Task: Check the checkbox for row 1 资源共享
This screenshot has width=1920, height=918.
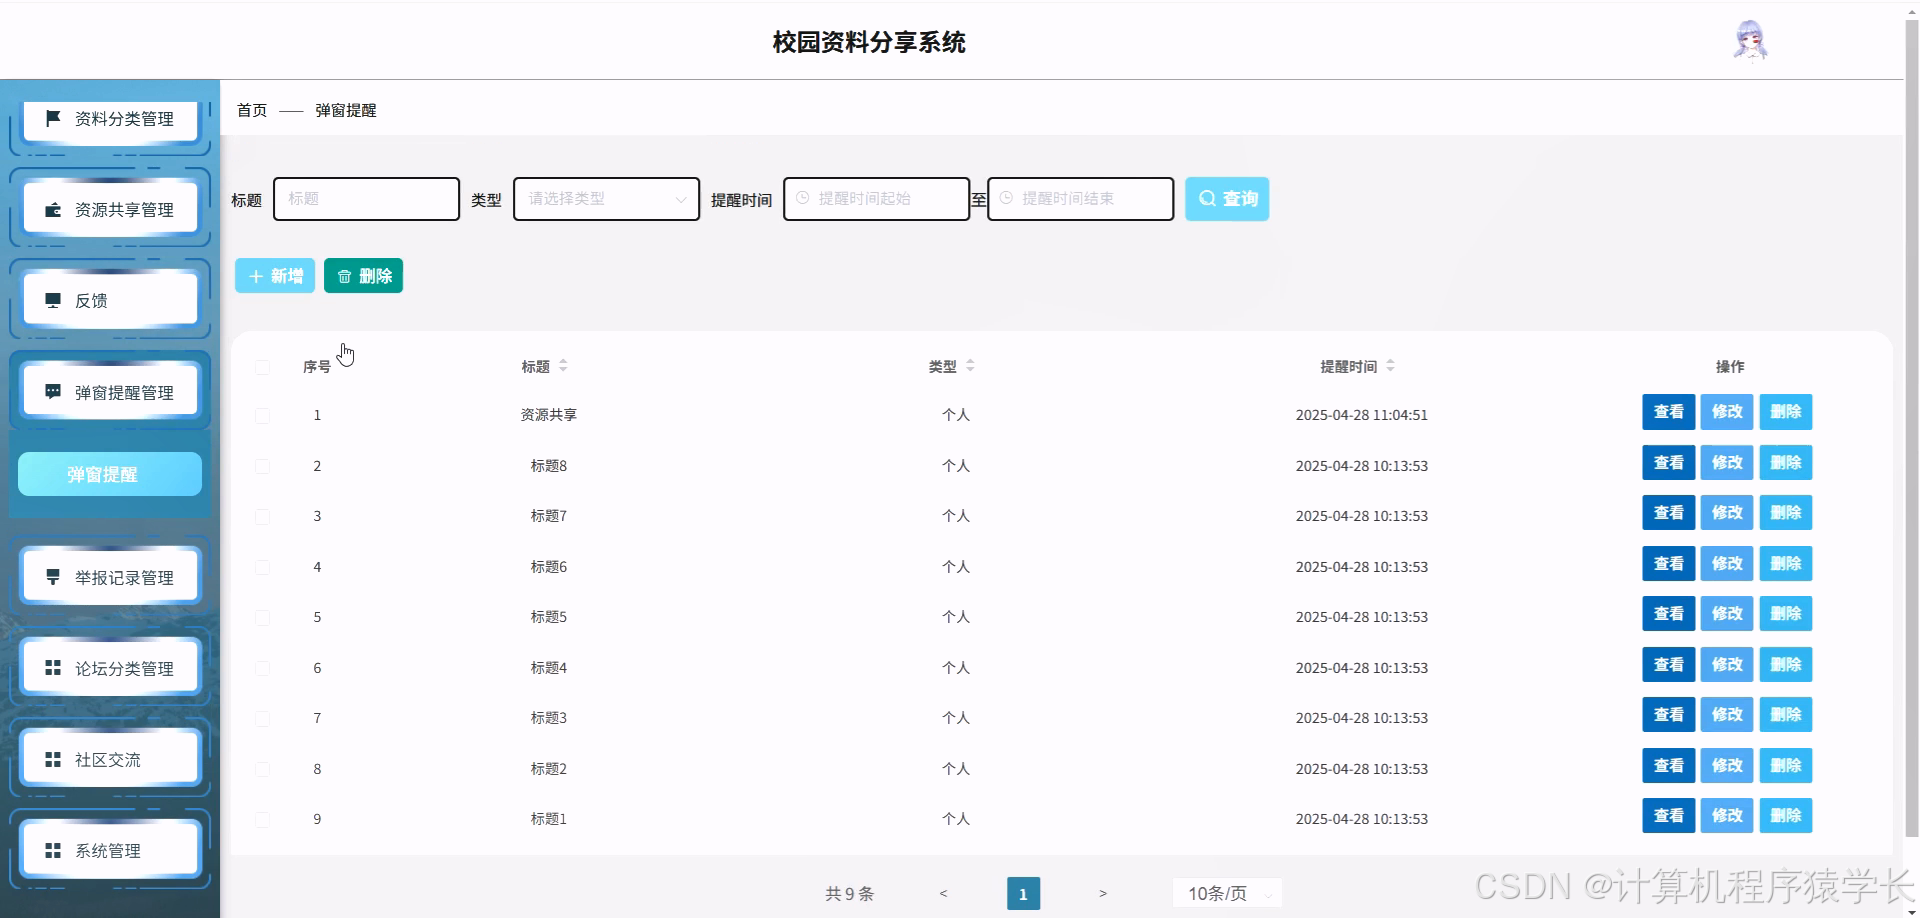Action: coord(262,415)
